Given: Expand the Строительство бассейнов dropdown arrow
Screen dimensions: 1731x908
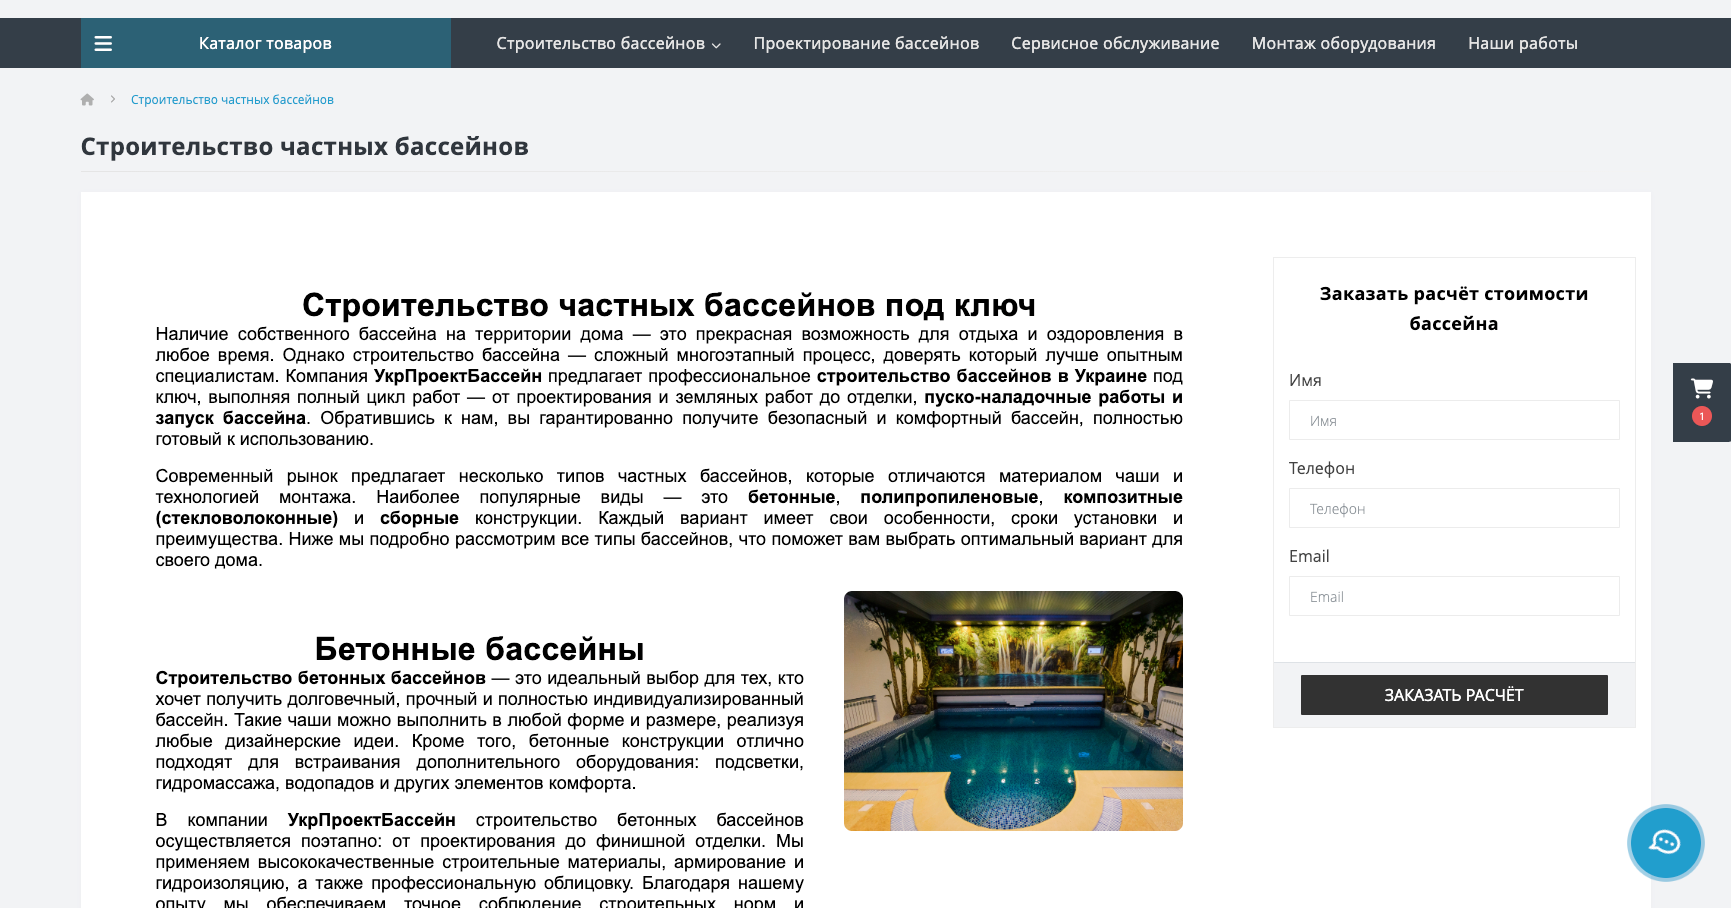Looking at the screenshot, I should [x=716, y=45].
